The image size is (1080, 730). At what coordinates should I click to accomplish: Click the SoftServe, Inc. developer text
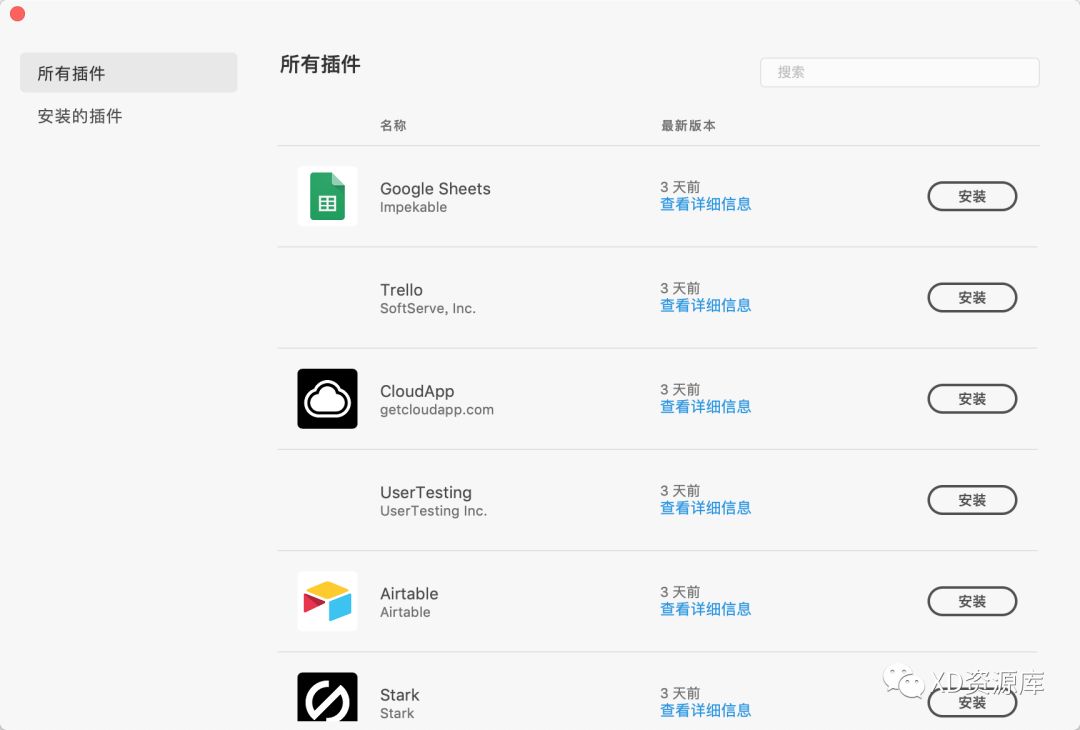[x=428, y=309]
